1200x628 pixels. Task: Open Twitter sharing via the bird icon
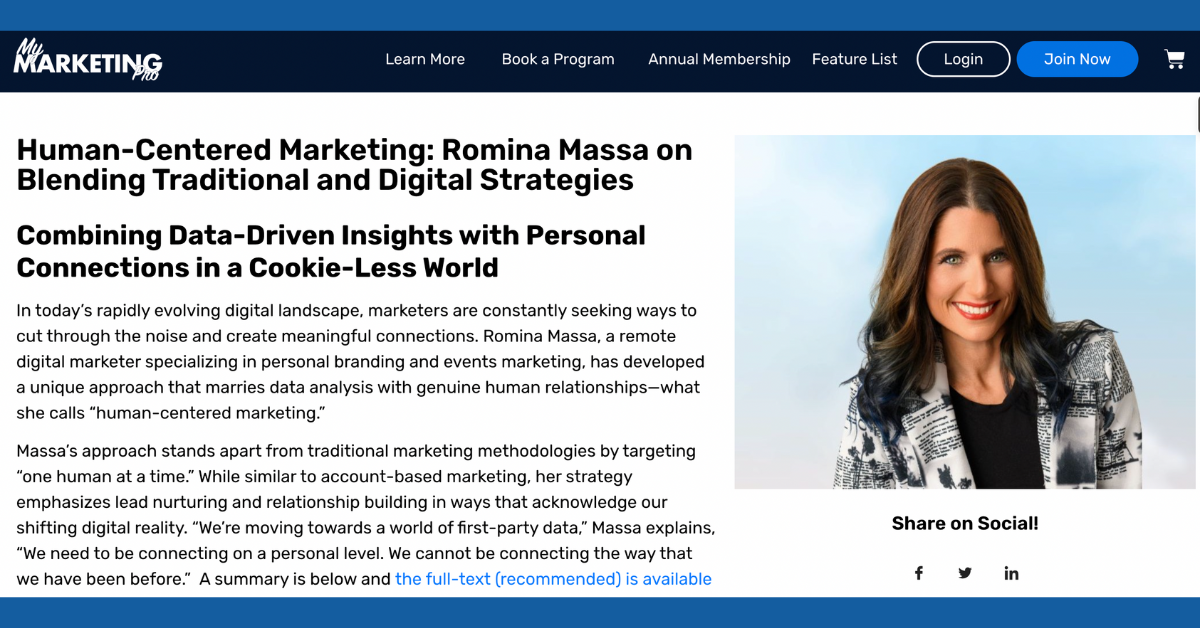[965, 572]
